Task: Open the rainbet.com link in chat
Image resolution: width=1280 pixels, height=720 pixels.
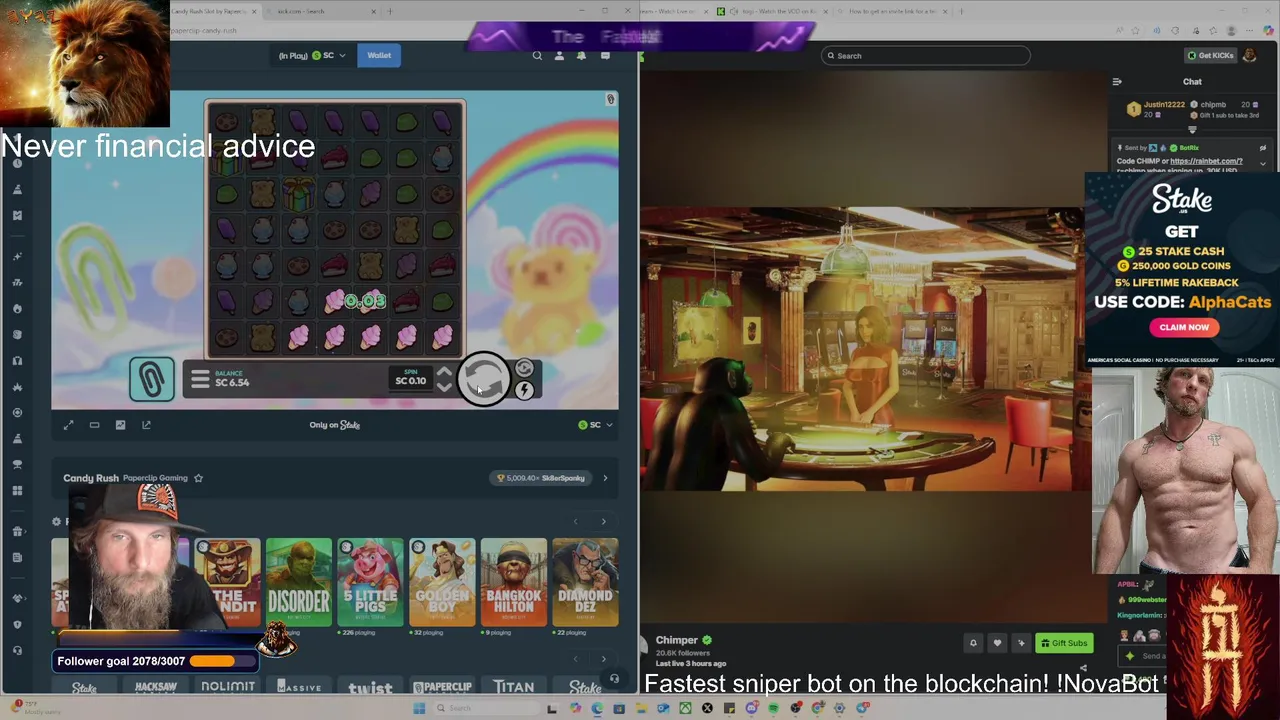Action: point(1206,161)
